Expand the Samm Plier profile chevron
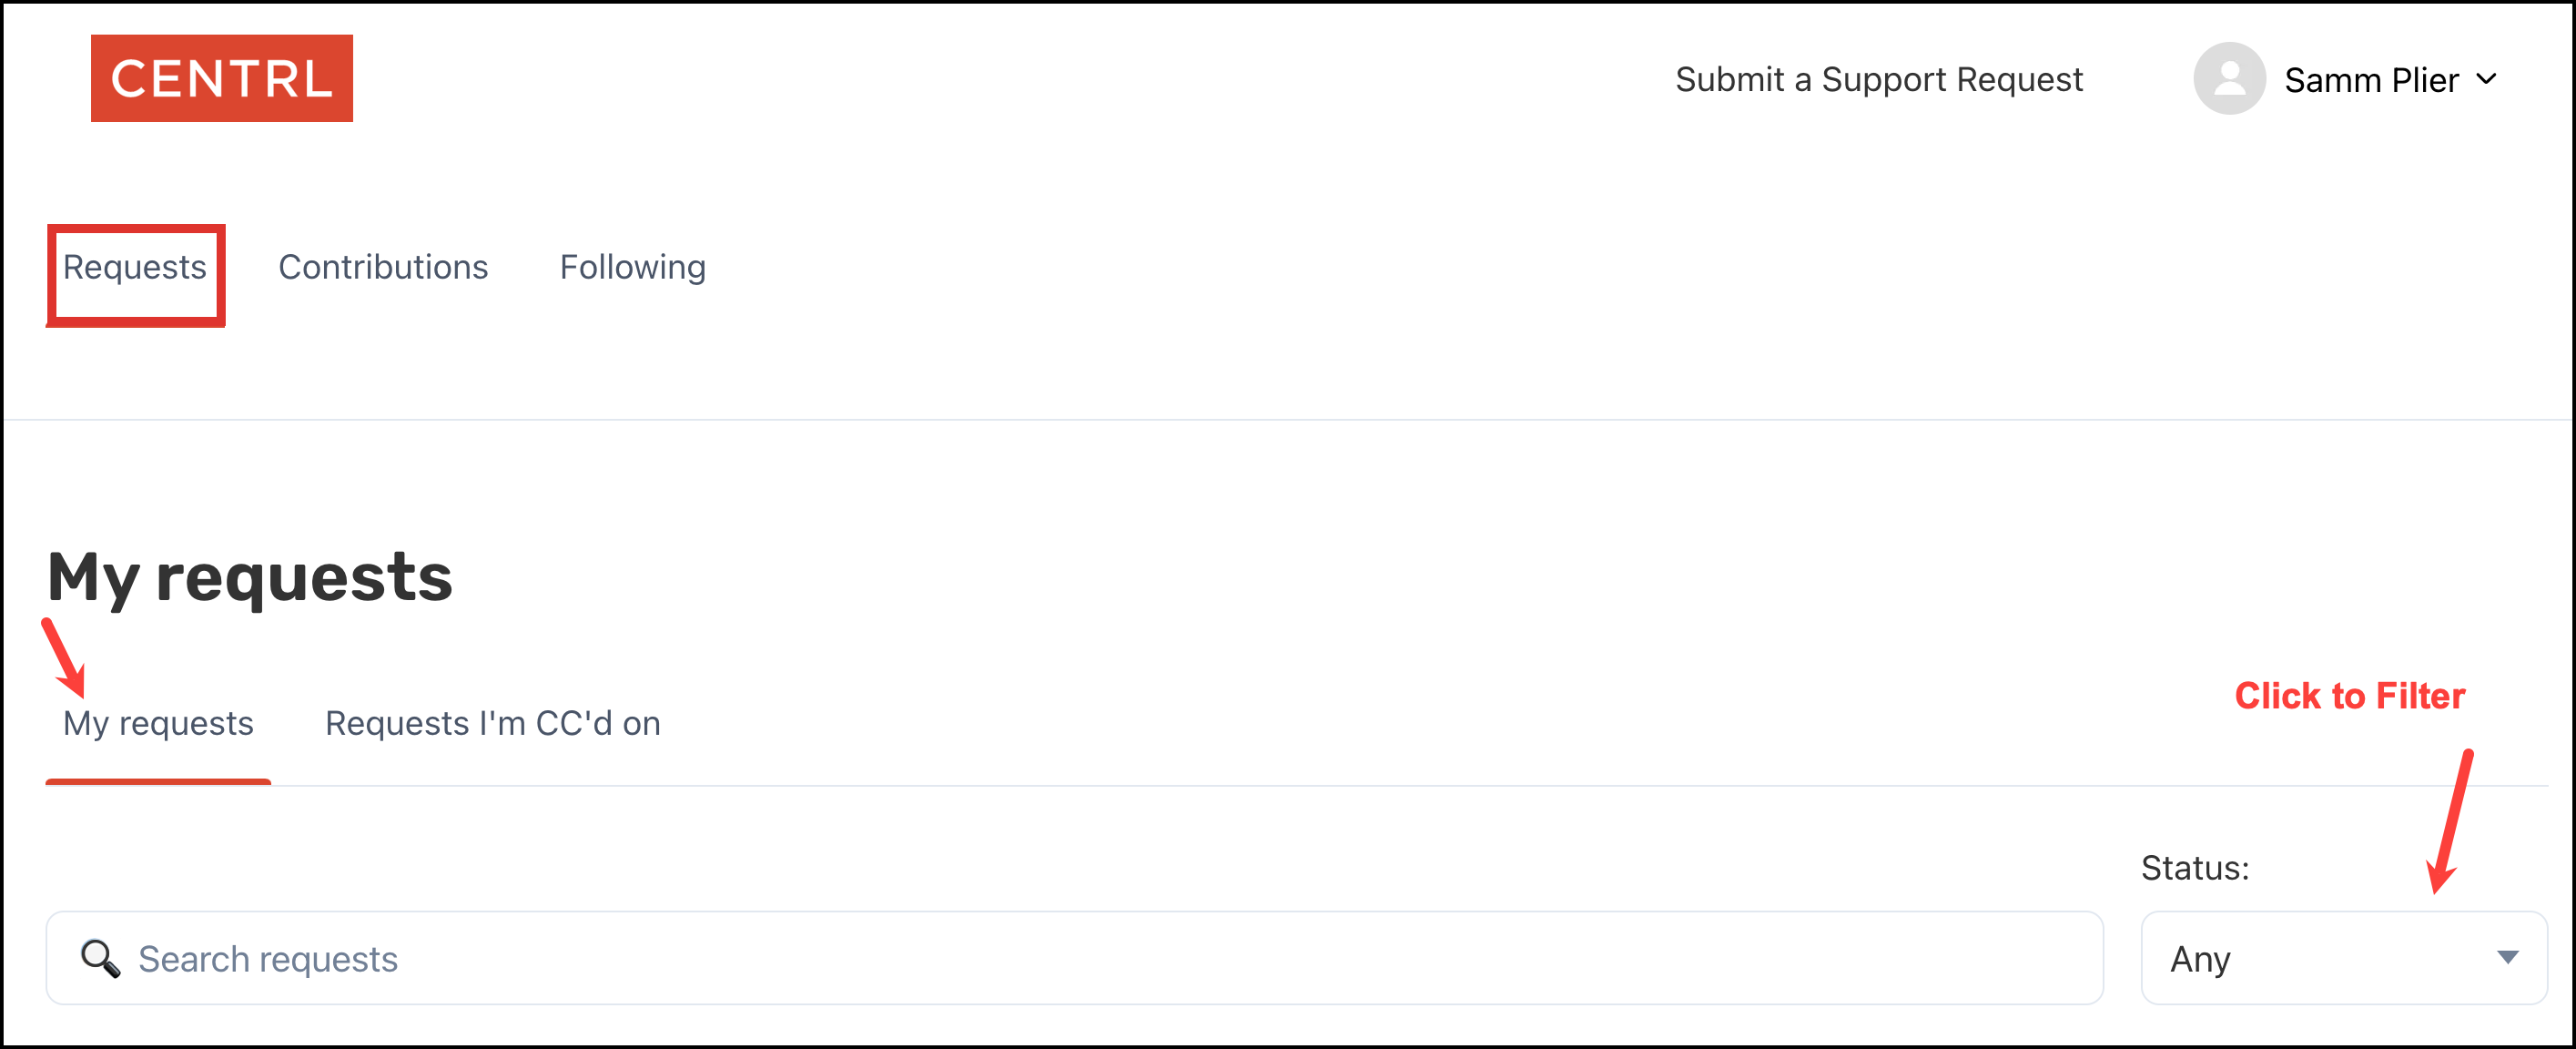The width and height of the screenshot is (2576, 1049). pyautogui.click(x=2487, y=78)
